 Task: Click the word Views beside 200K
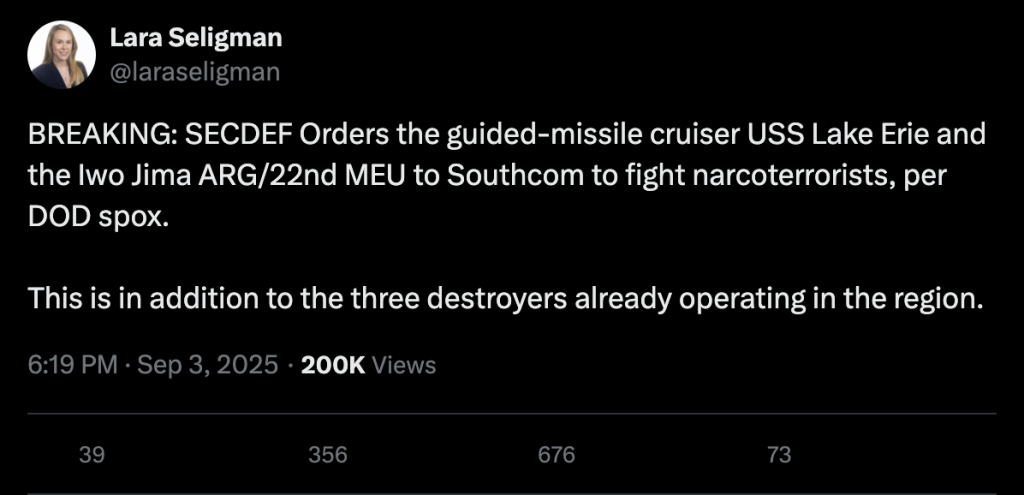click(x=404, y=365)
